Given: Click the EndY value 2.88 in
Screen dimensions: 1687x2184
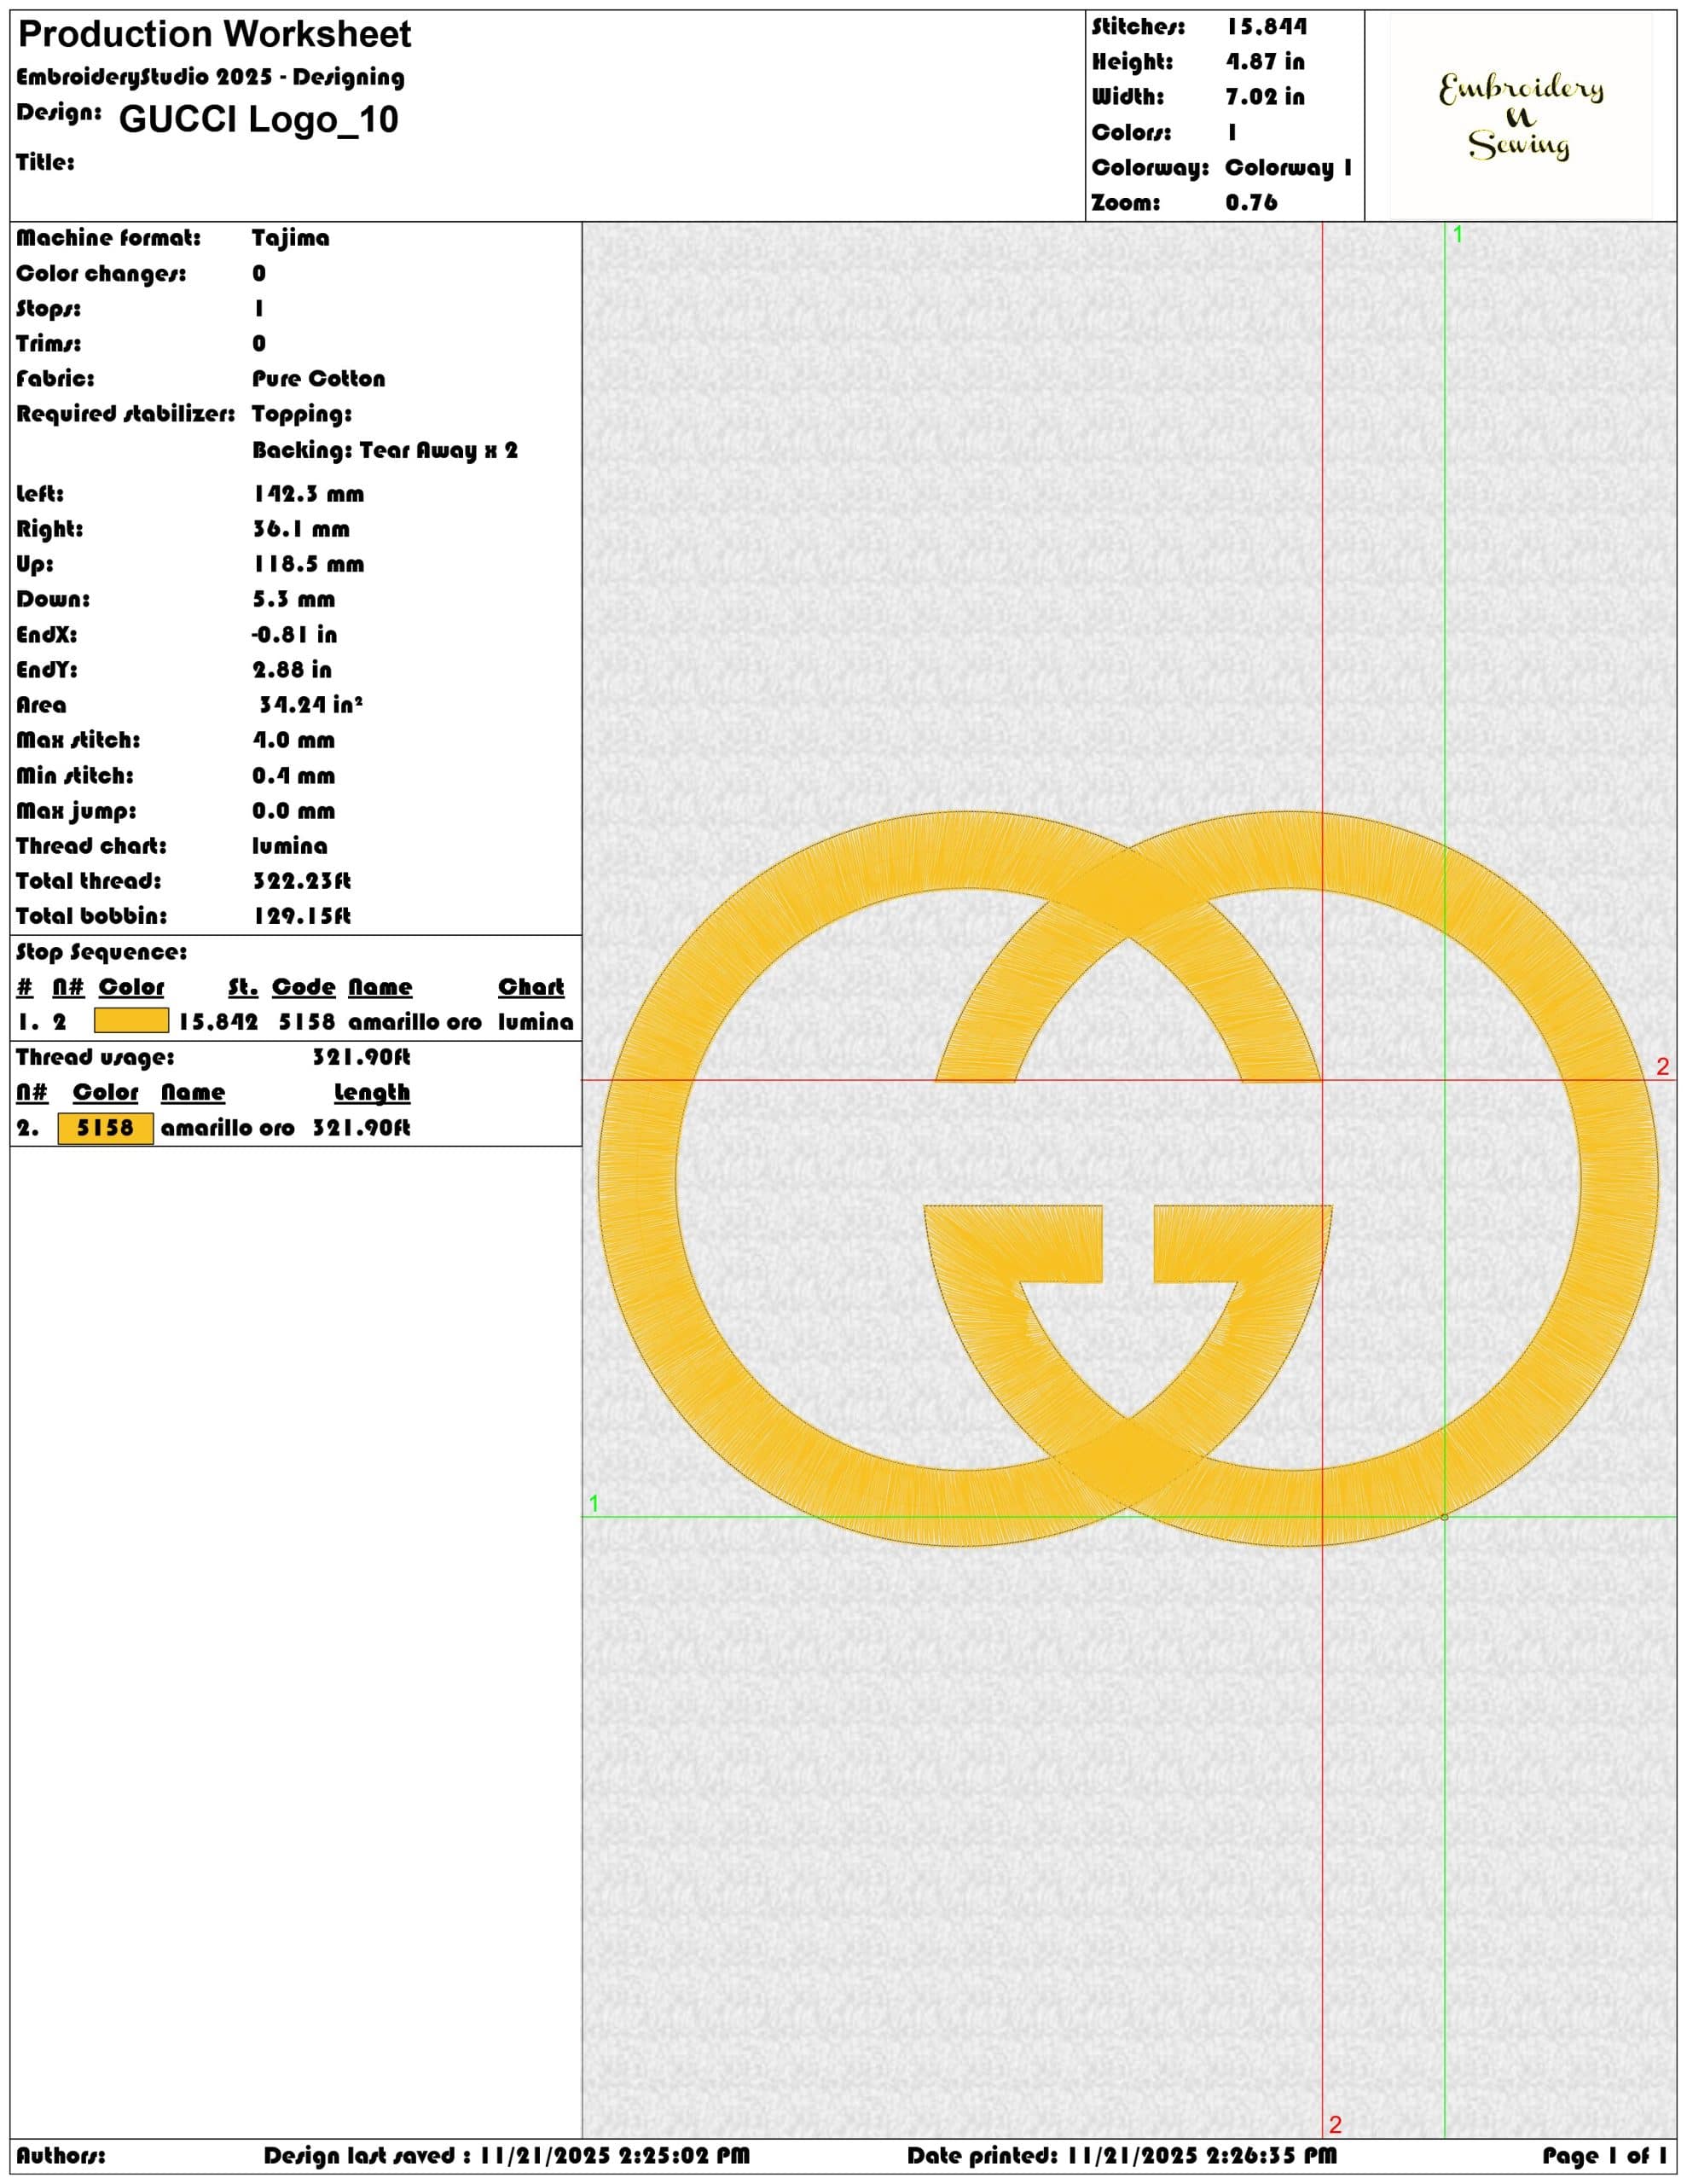Looking at the screenshot, I should click(x=292, y=670).
